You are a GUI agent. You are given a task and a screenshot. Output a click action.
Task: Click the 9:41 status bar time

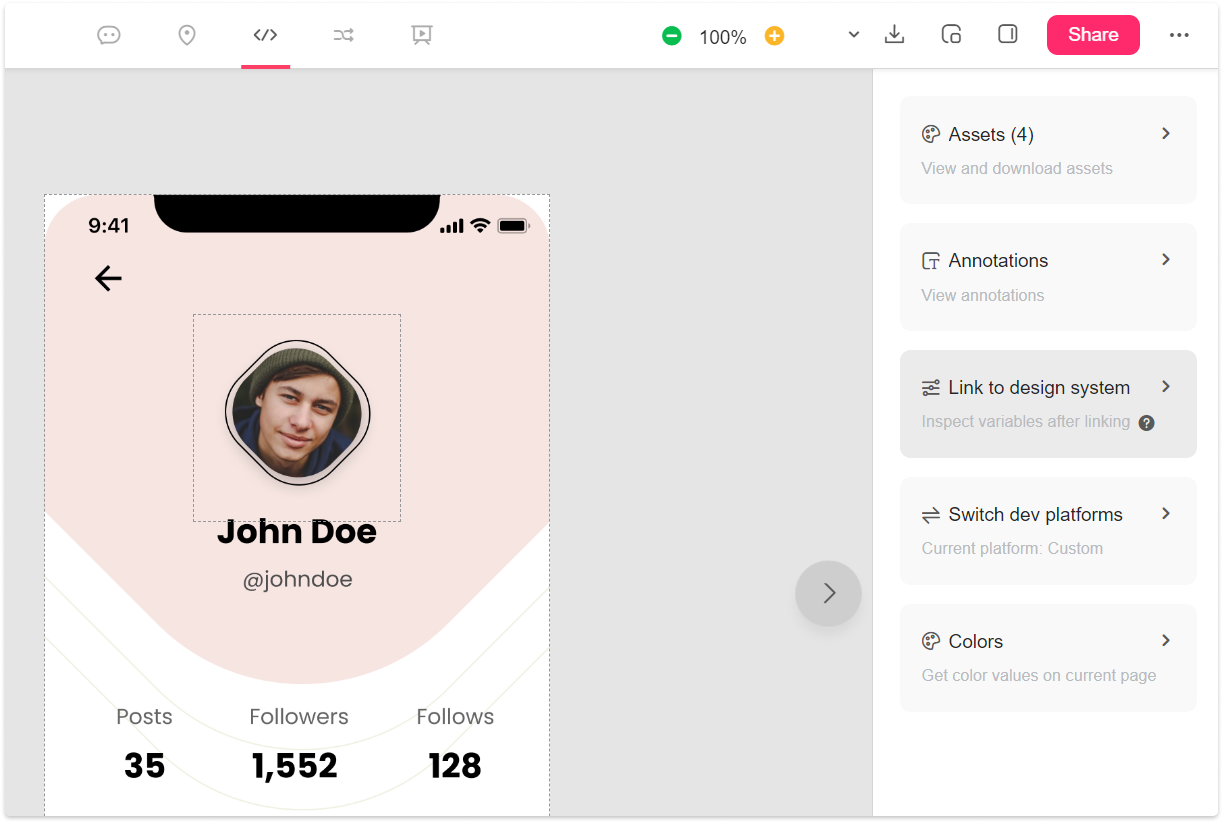(x=109, y=226)
